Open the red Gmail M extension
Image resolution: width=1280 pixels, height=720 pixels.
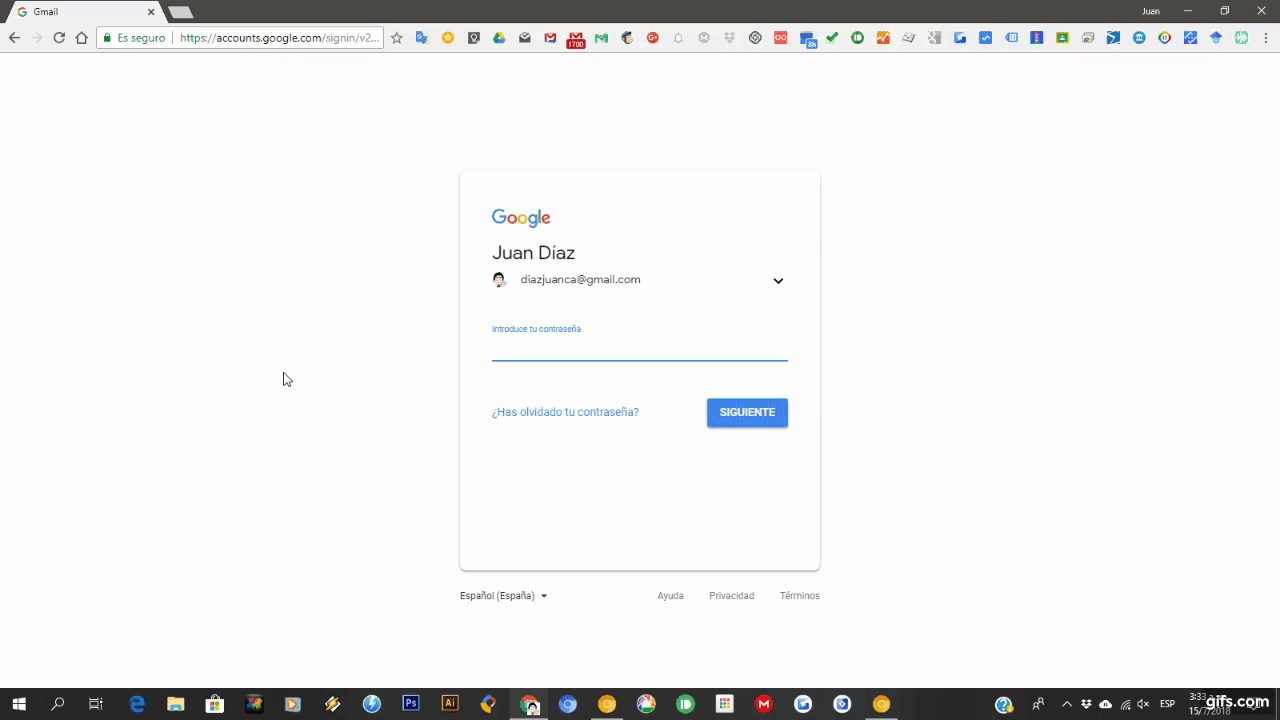tap(550, 38)
